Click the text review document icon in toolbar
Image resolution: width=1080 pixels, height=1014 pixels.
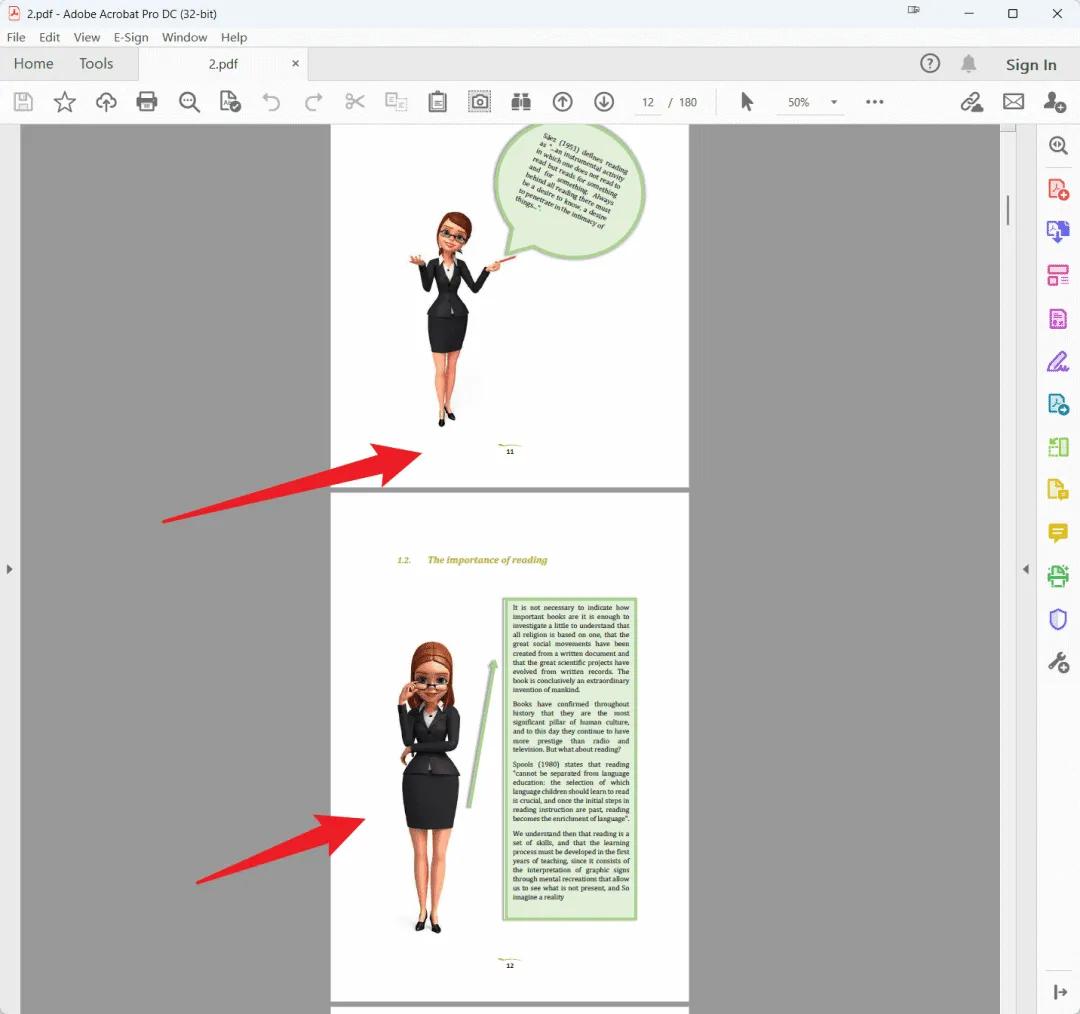[x=230, y=102]
